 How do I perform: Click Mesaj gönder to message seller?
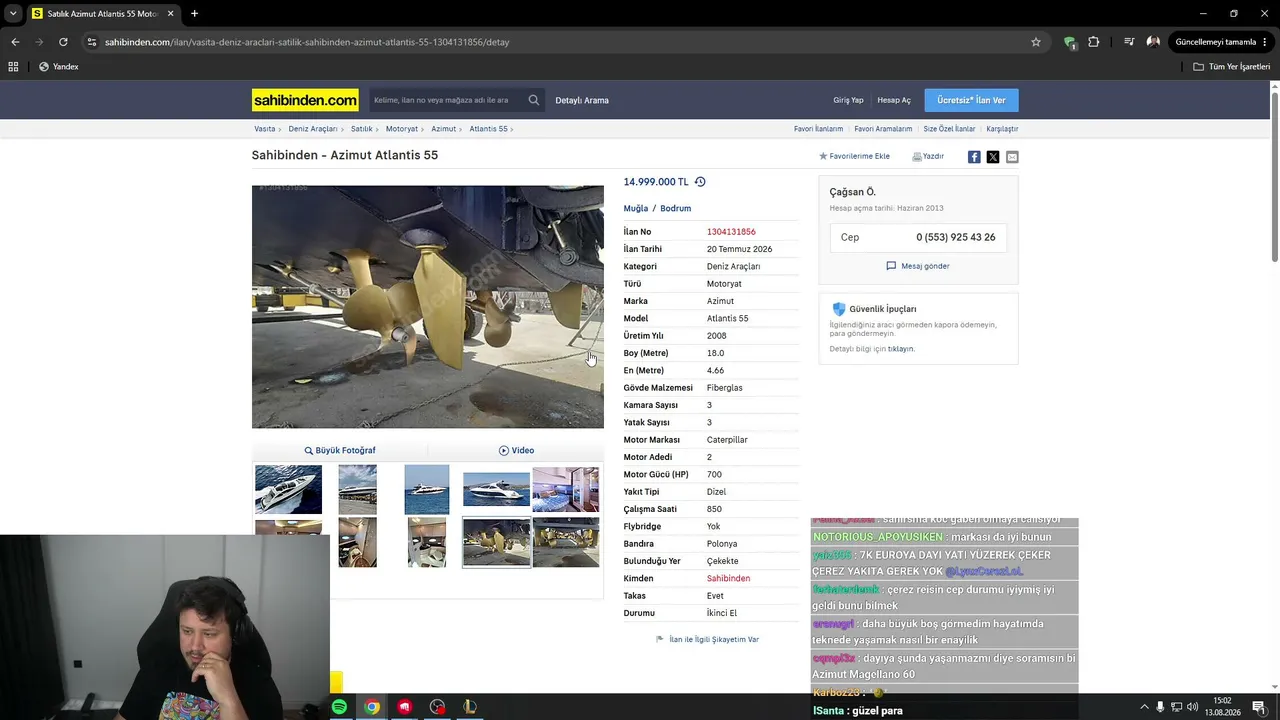[x=918, y=266]
